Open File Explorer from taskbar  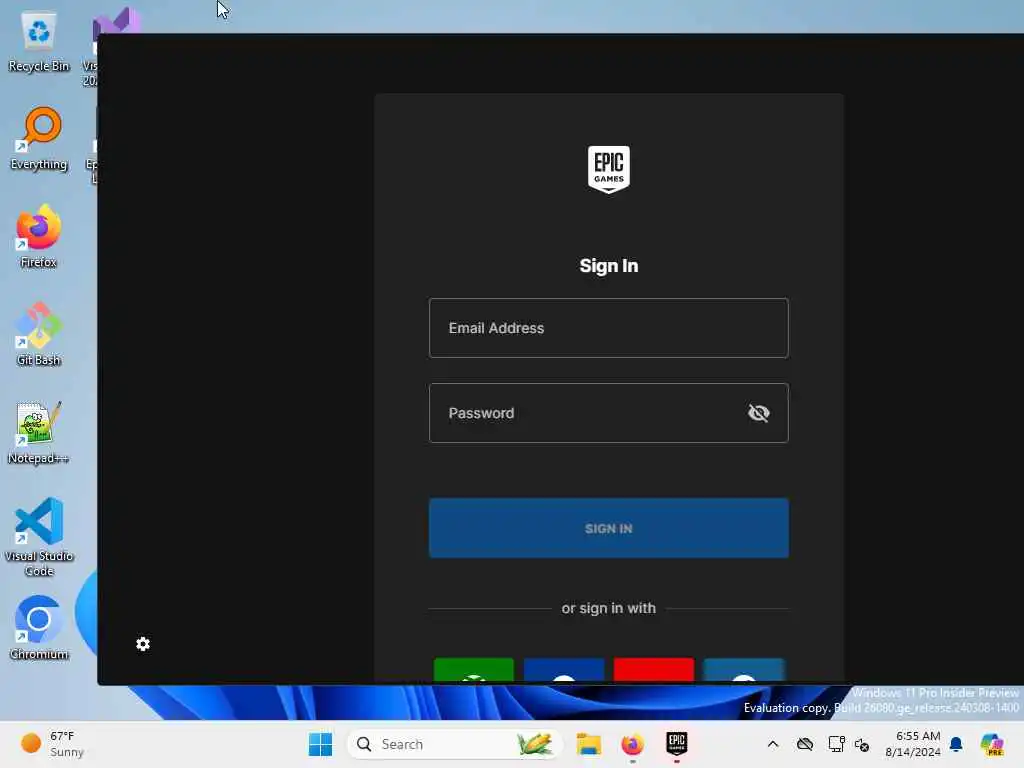click(588, 744)
